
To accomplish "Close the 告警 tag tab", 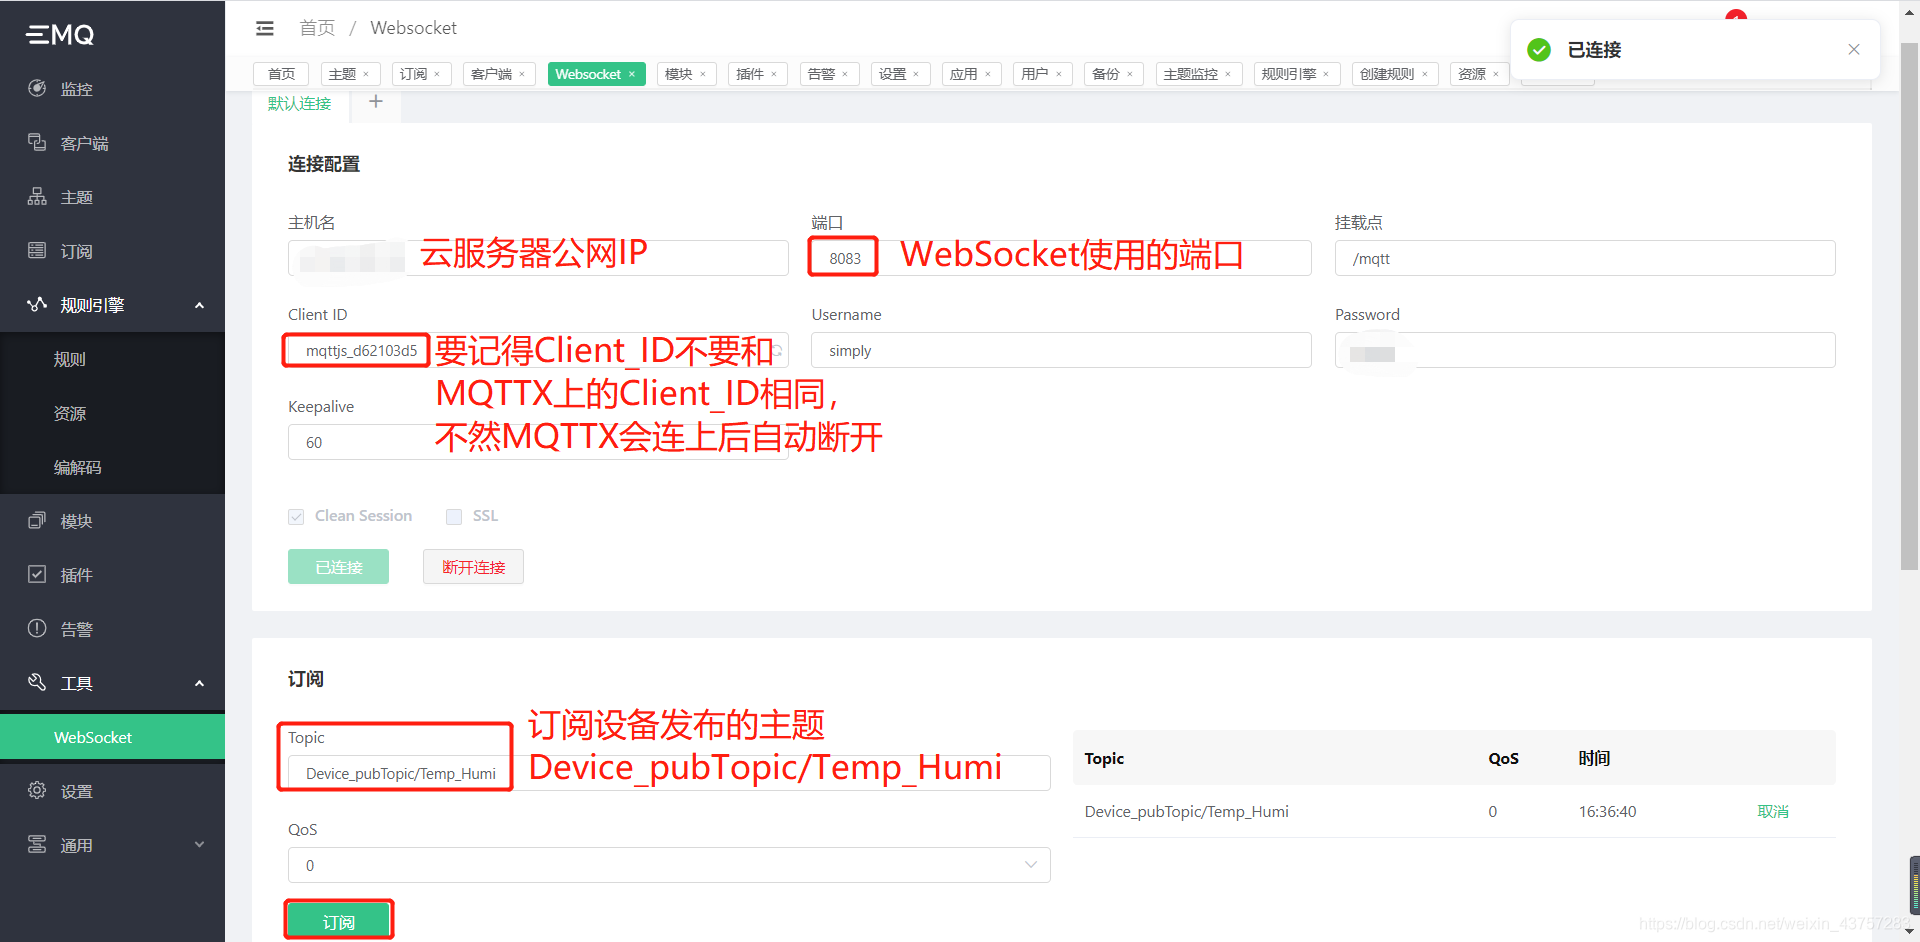I will point(845,74).
